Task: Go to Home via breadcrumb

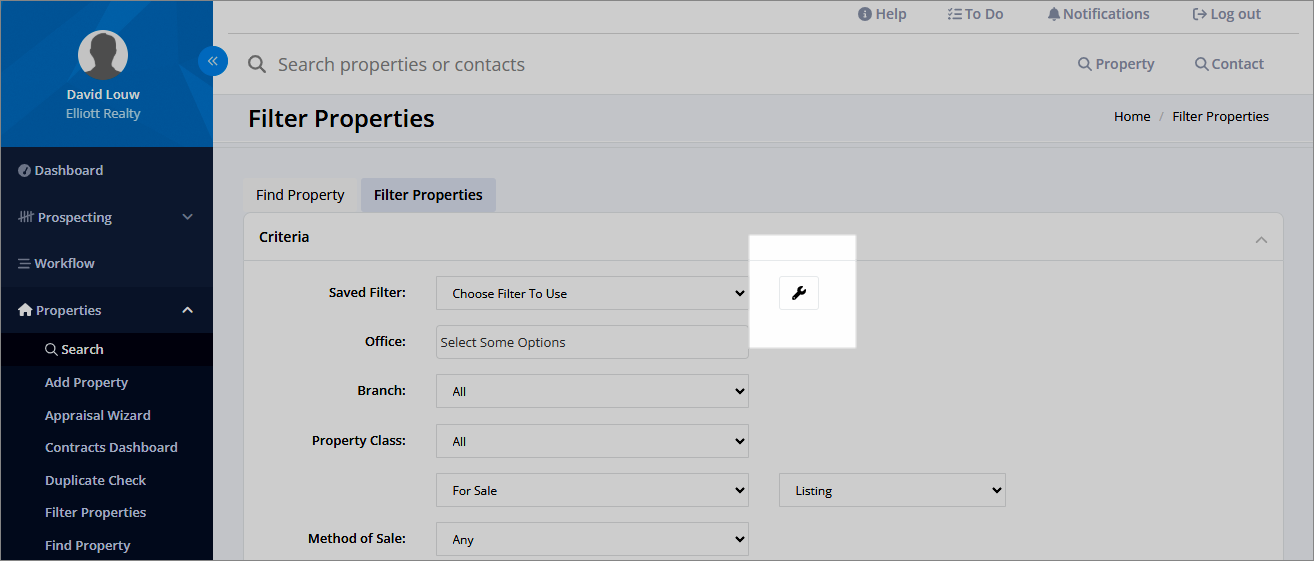Action: pos(1132,117)
